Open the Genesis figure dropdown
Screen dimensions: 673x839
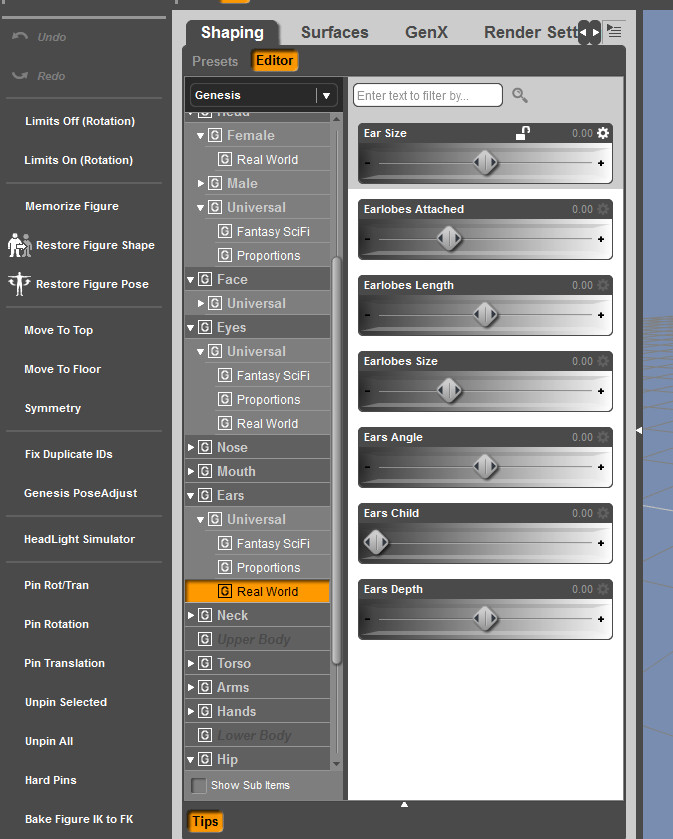click(x=264, y=95)
